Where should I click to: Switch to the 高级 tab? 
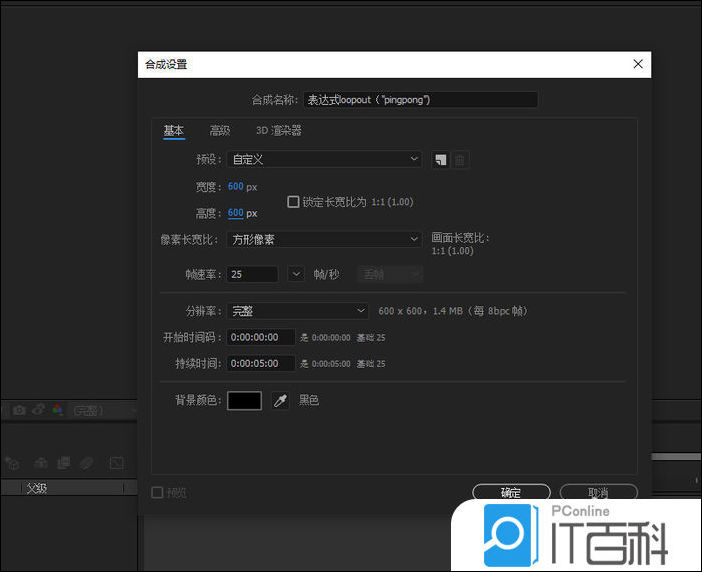point(220,130)
